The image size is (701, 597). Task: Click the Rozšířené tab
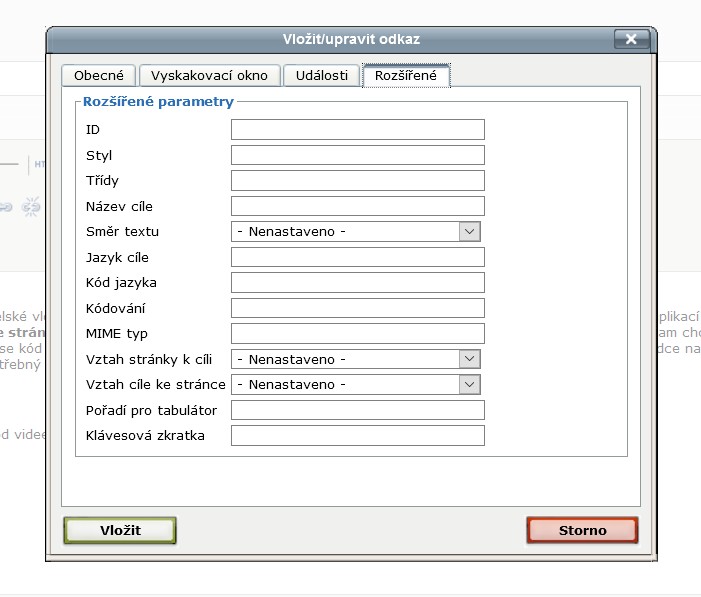[406, 76]
